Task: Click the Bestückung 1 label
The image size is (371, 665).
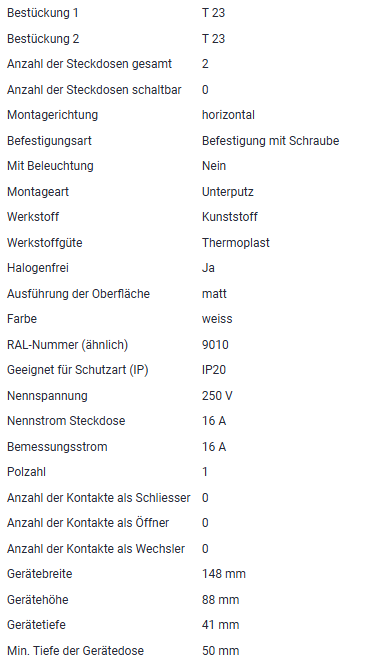Action: [x=43, y=13]
